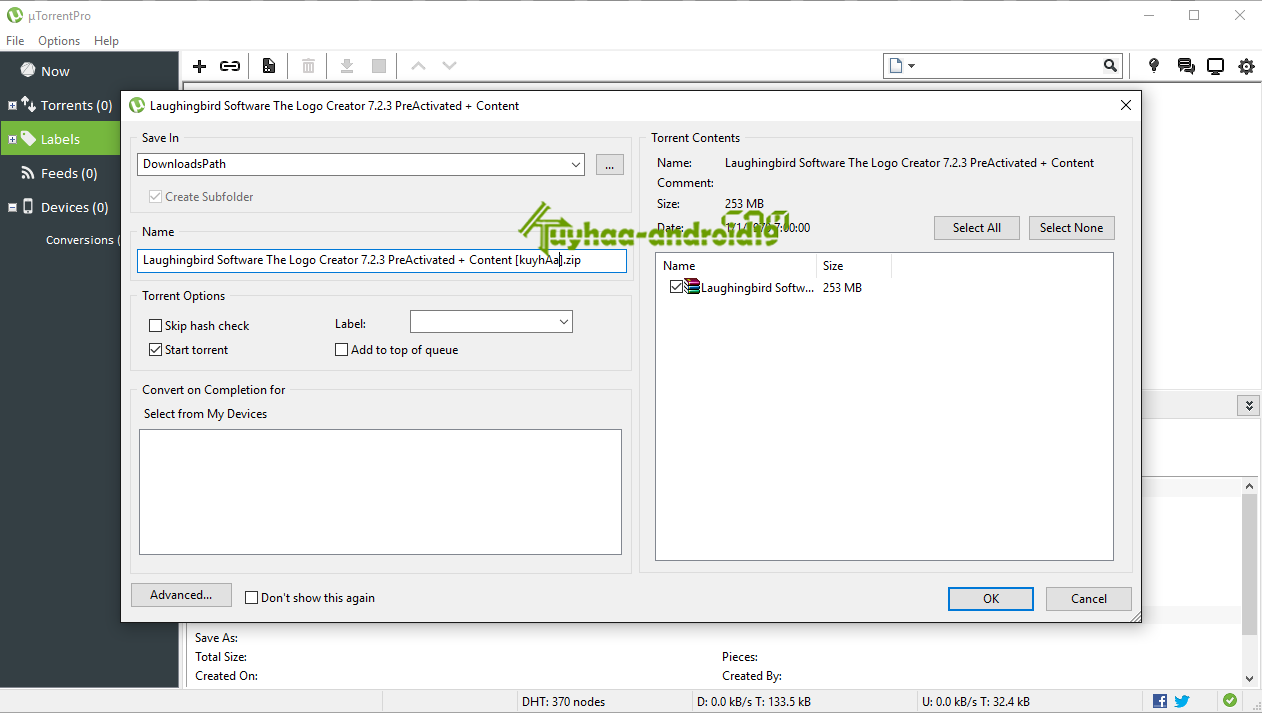Click the Add Torrent plus icon

tap(199, 66)
